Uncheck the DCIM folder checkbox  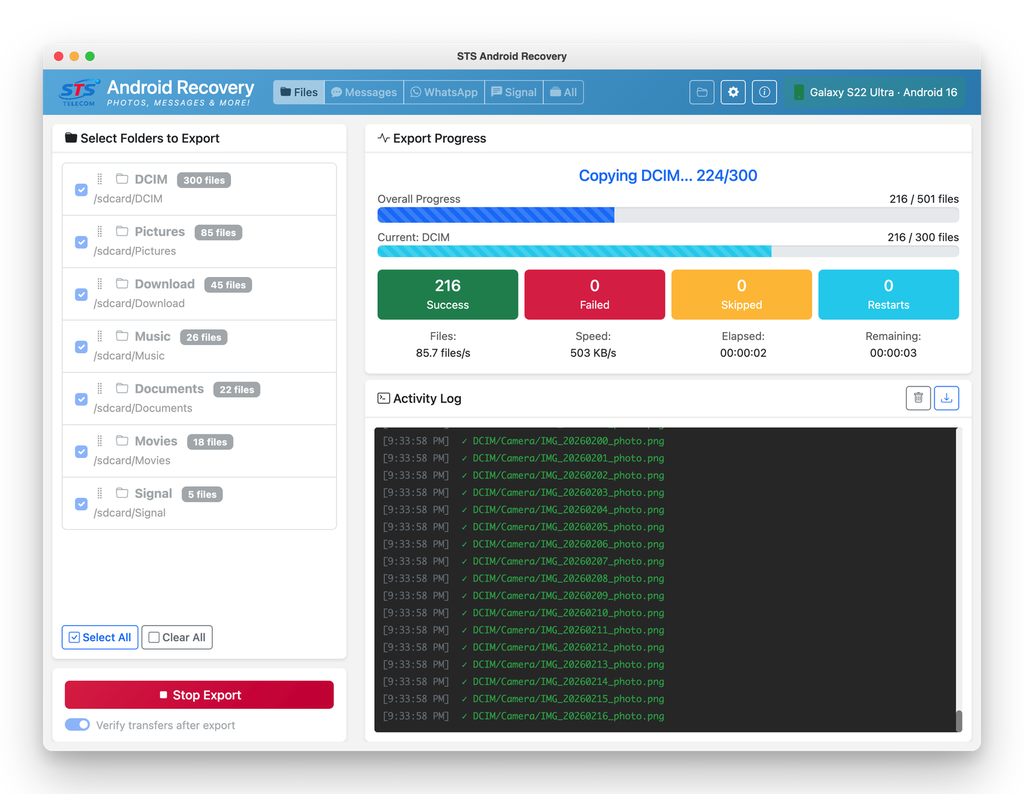coord(81,189)
